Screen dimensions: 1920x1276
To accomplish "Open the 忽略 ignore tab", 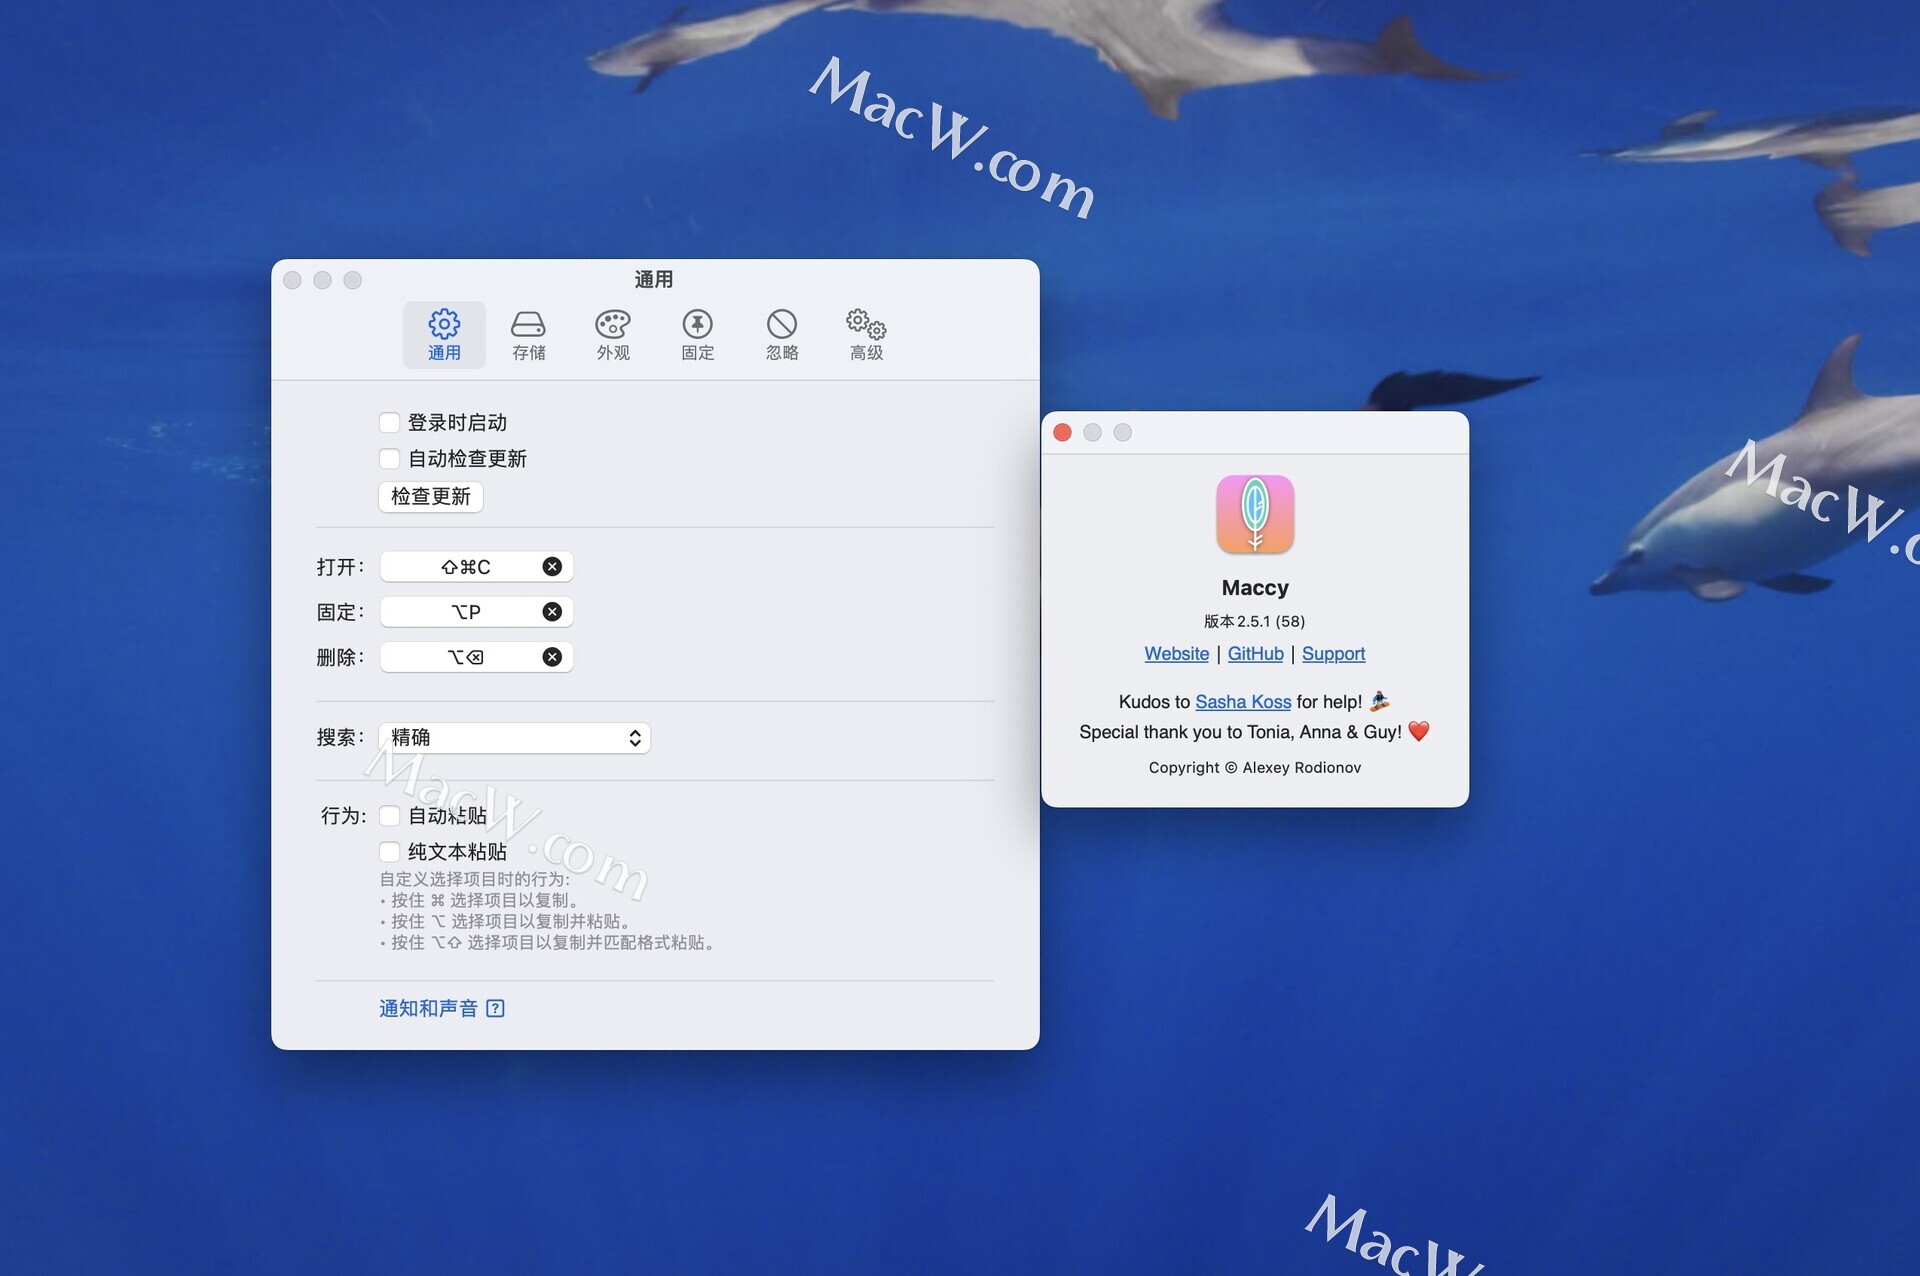I will [782, 335].
